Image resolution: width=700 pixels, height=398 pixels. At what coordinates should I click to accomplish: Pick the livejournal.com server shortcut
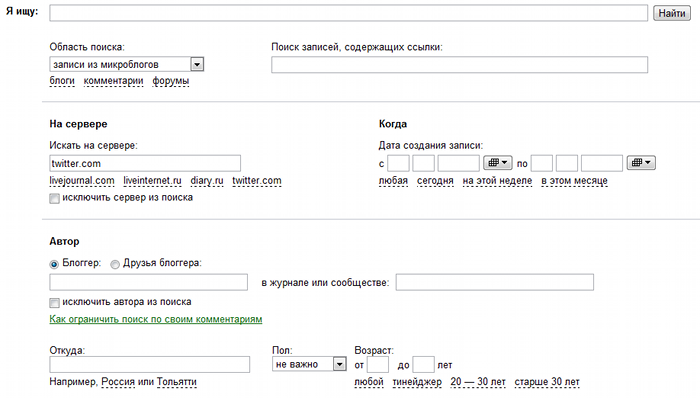click(82, 181)
